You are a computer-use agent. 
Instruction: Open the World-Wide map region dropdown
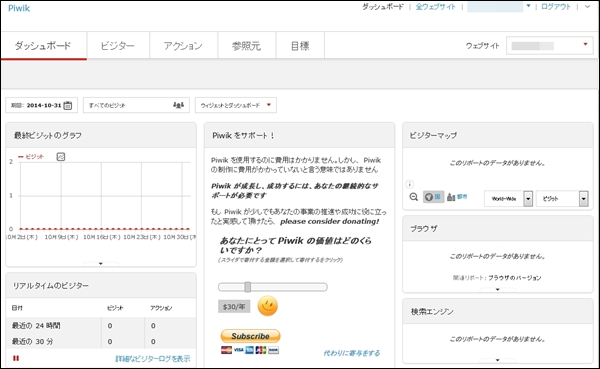[x=508, y=199]
